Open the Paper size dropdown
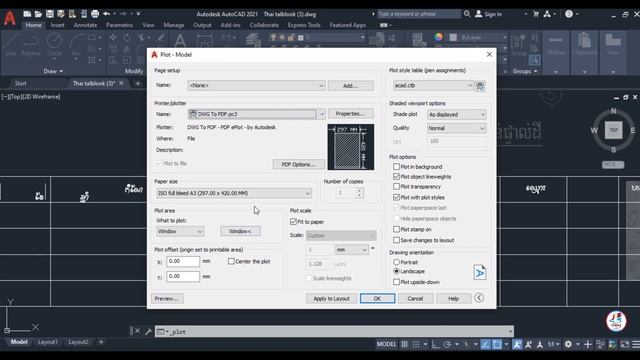Image resolution: width=640 pixels, height=360 pixels. tap(234, 193)
